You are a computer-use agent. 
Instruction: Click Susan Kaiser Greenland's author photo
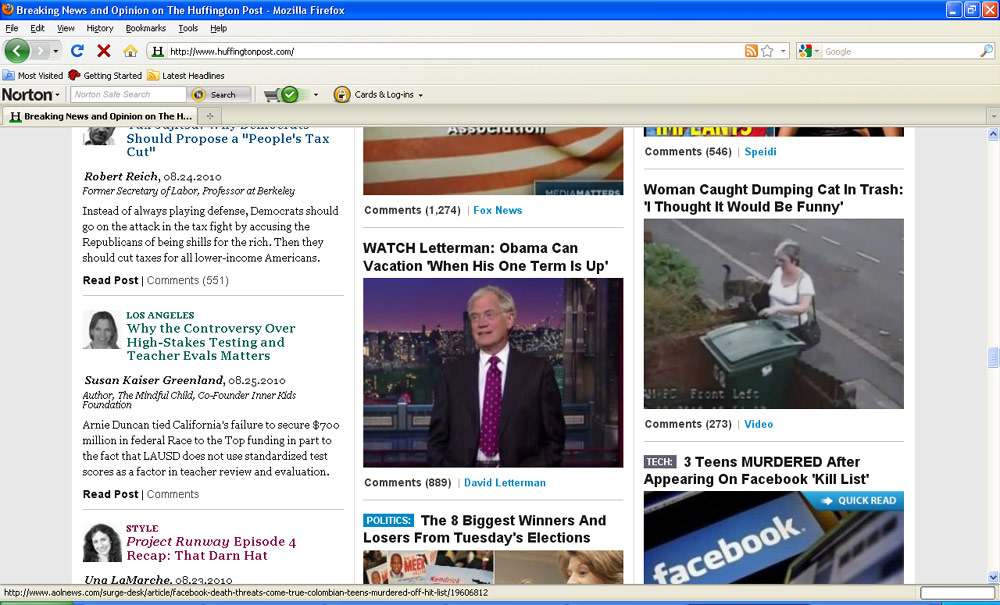coord(102,330)
